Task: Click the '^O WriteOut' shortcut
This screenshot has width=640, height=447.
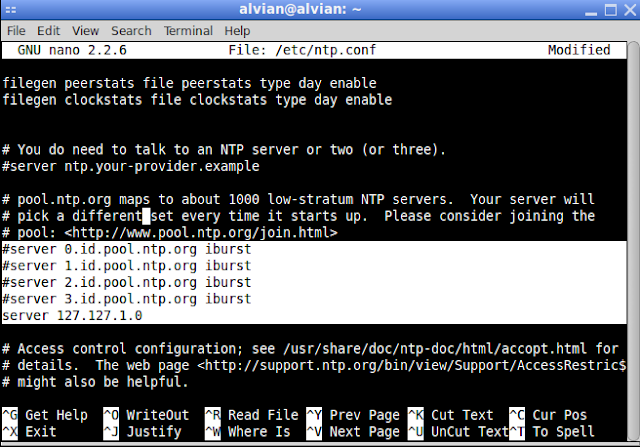Action: click(146, 415)
